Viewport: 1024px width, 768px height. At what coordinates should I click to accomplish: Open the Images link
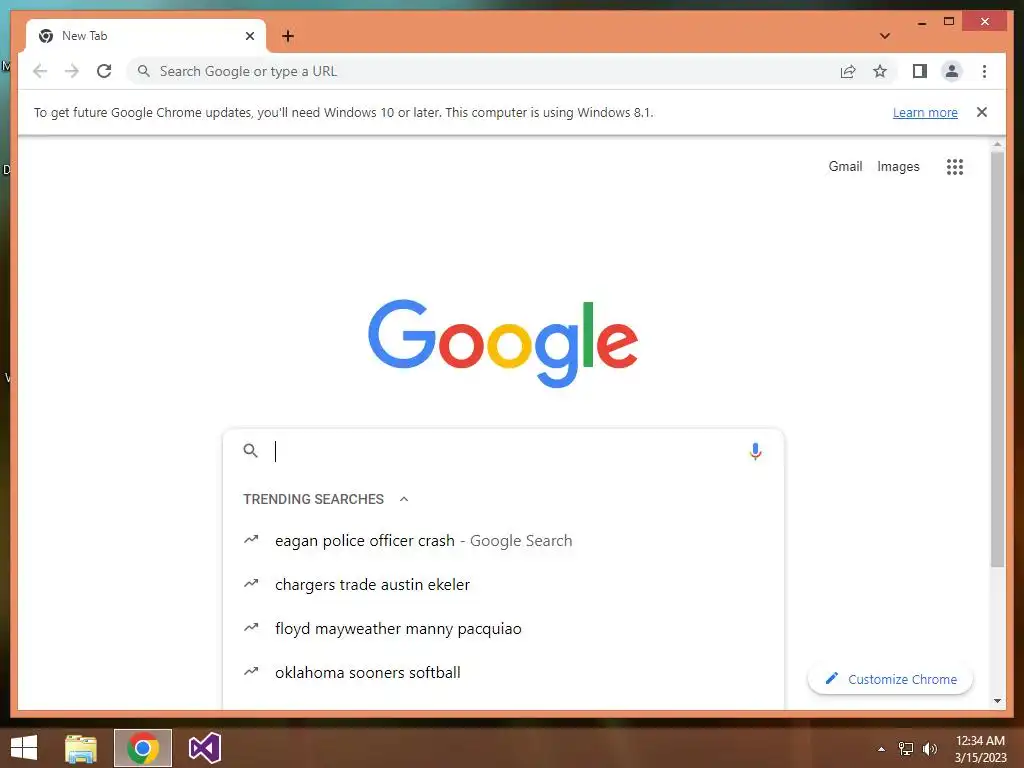point(898,167)
